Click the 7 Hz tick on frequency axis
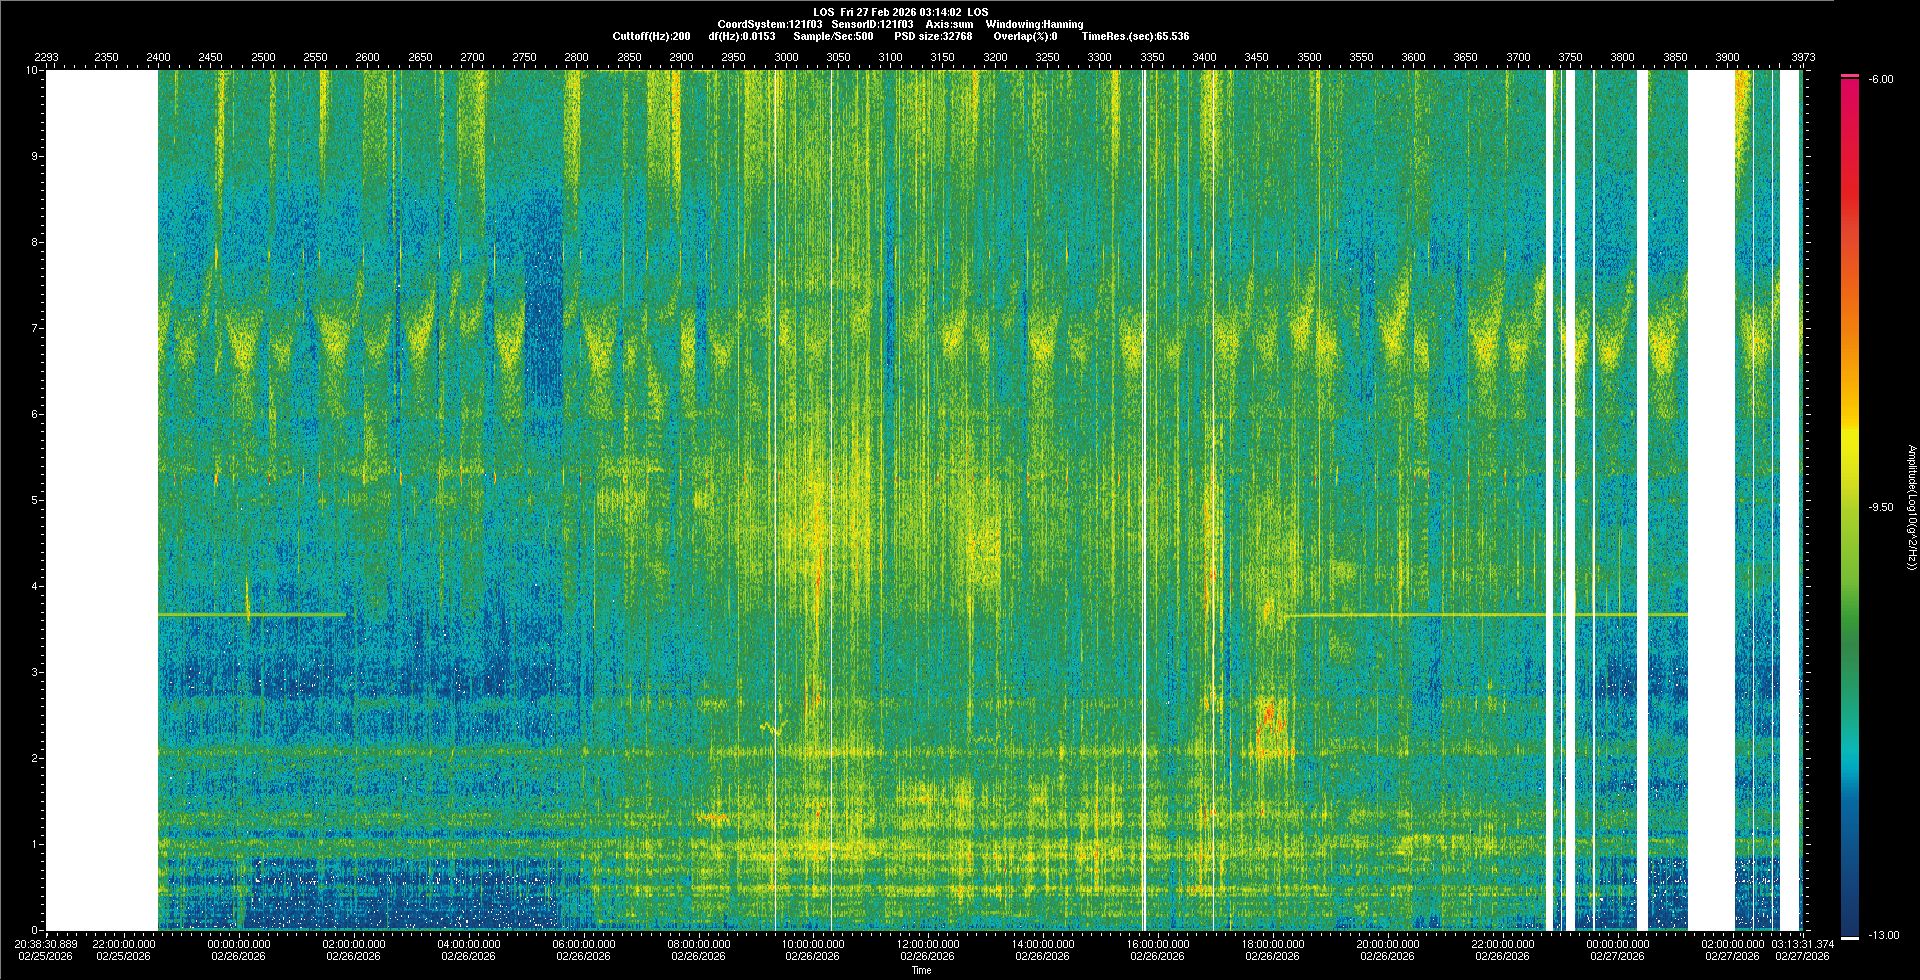Image resolution: width=1920 pixels, height=980 pixels. click(x=34, y=328)
